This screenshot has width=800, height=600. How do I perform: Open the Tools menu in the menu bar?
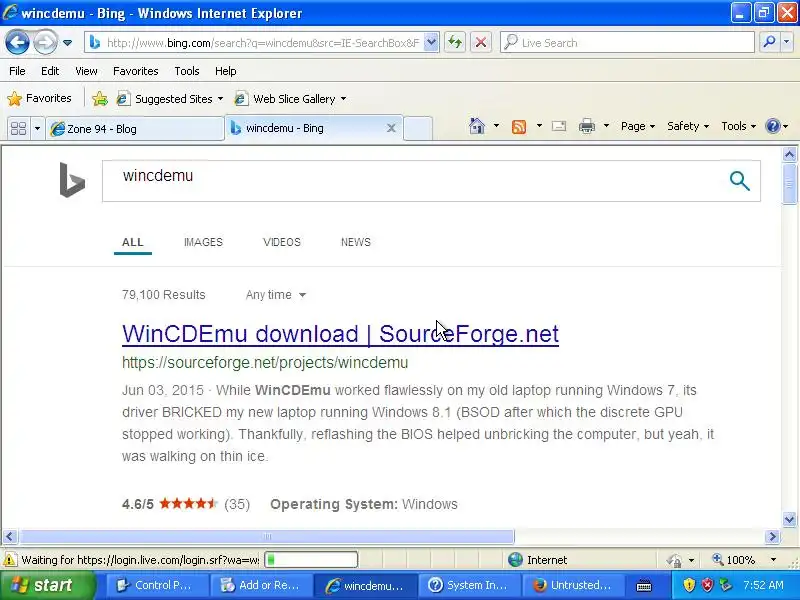[187, 71]
